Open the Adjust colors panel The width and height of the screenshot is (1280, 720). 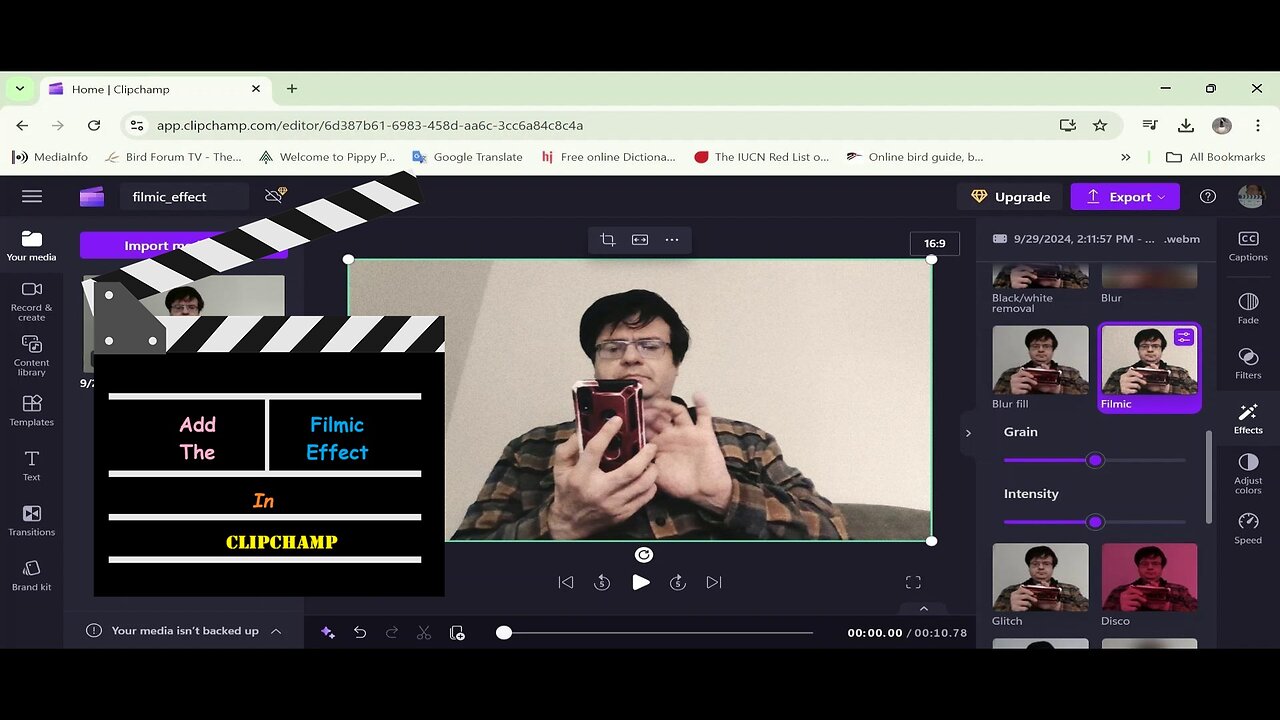click(x=1248, y=473)
